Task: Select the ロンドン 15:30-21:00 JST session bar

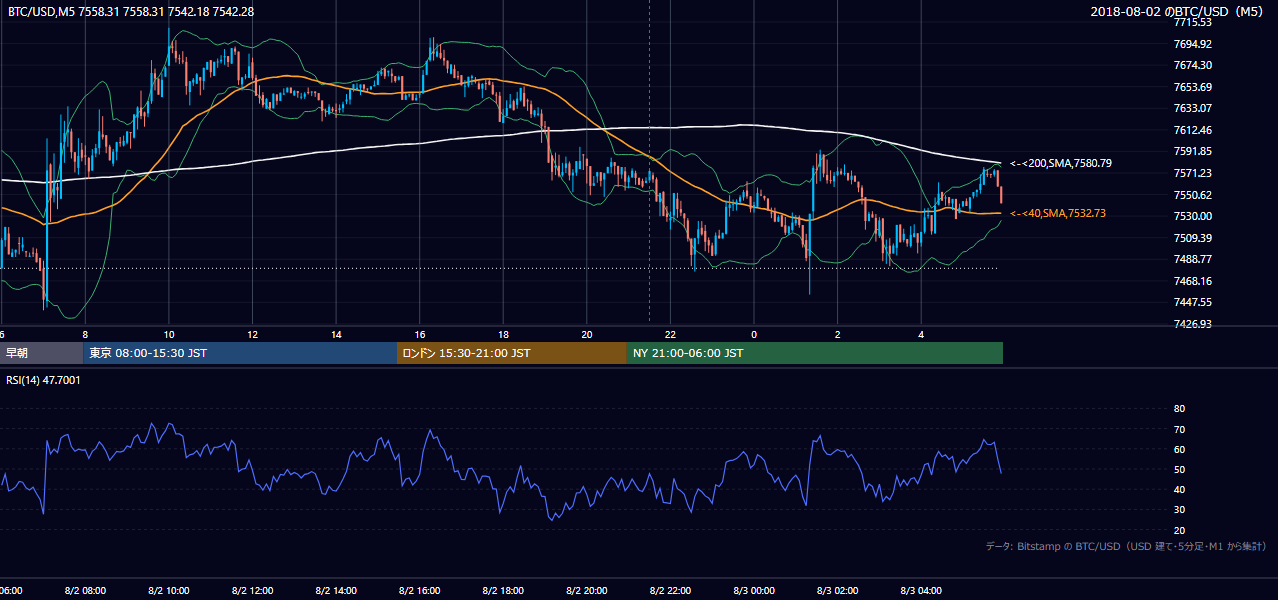Action: tap(512, 353)
